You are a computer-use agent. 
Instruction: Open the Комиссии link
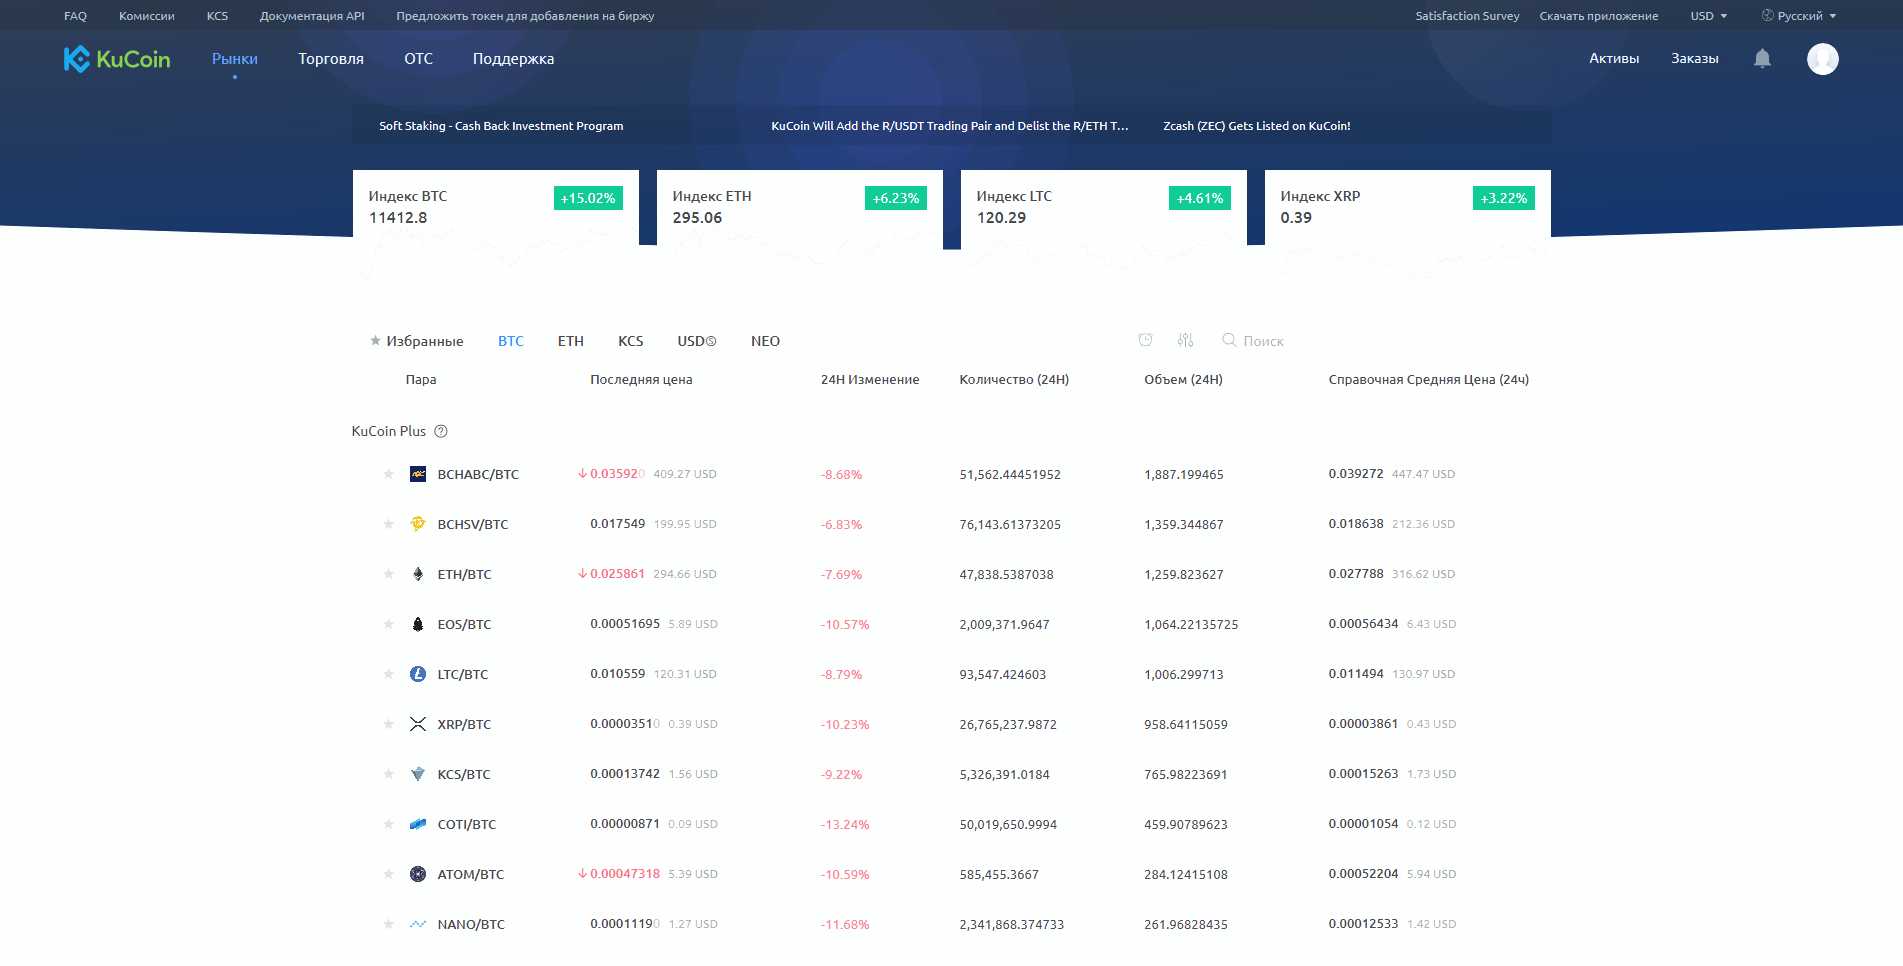point(146,16)
